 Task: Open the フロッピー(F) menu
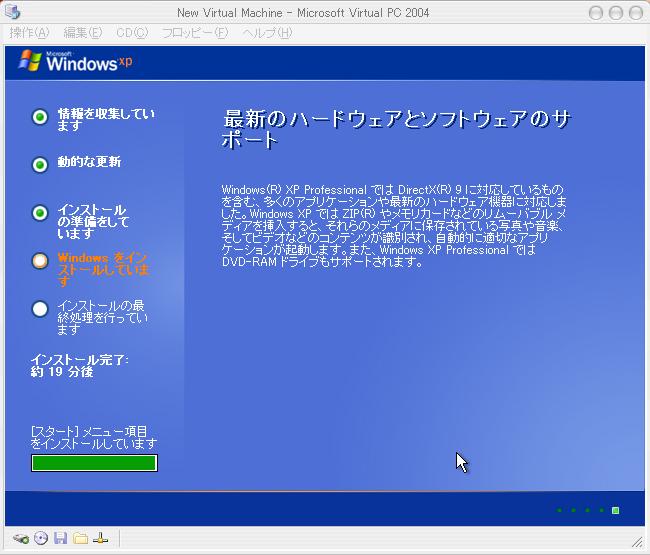(x=195, y=33)
